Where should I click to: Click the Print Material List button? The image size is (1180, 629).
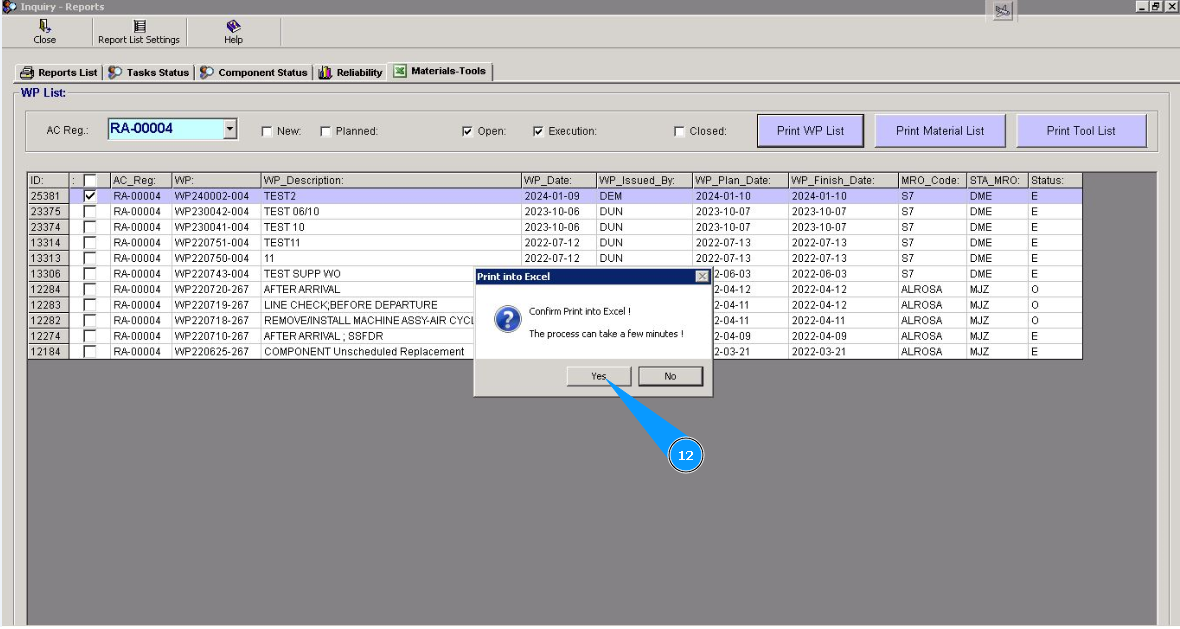point(939,131)
